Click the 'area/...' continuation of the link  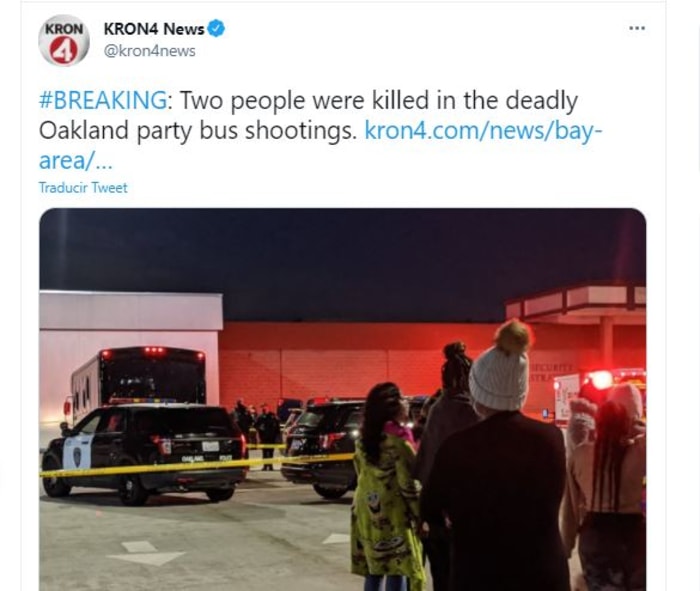tap(75, 160)
